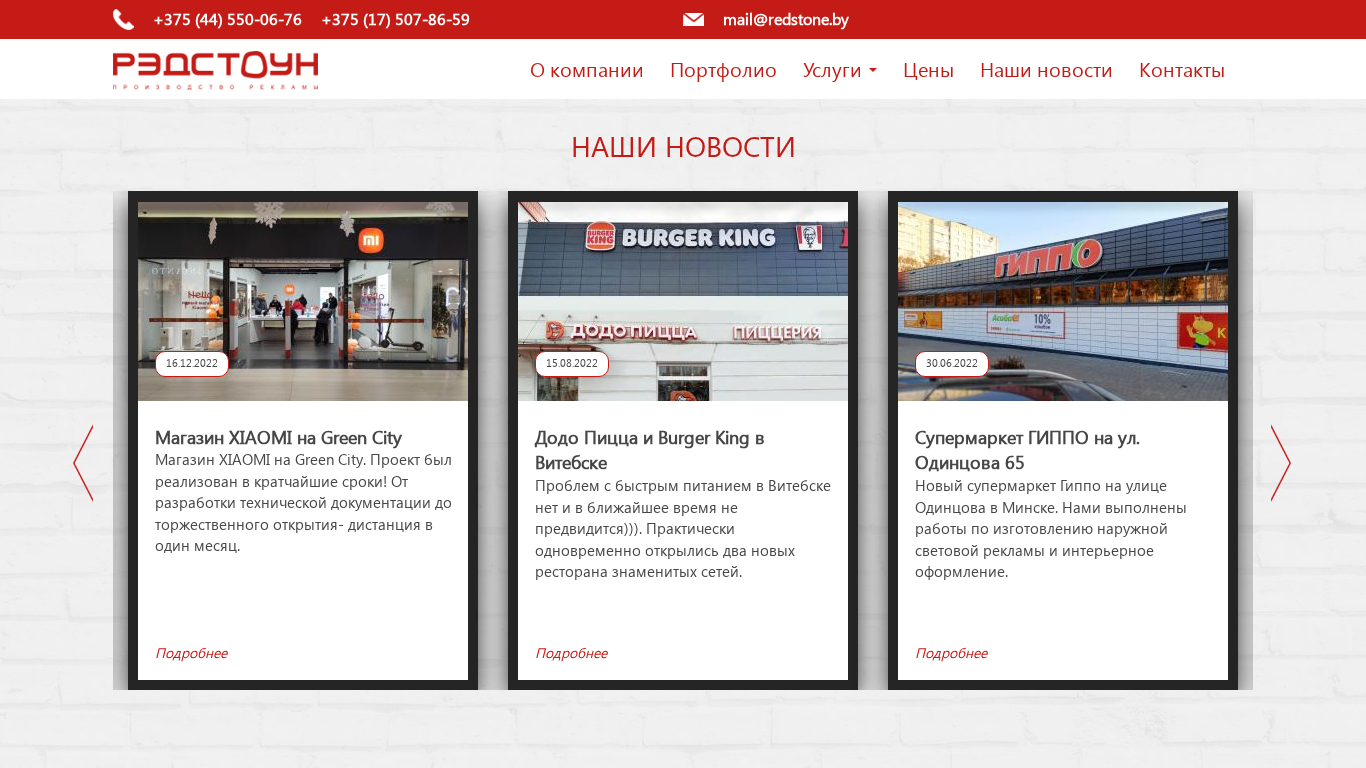Click the 30.06.2022 date badge
Screen dimensions: 1366x768
952,364
